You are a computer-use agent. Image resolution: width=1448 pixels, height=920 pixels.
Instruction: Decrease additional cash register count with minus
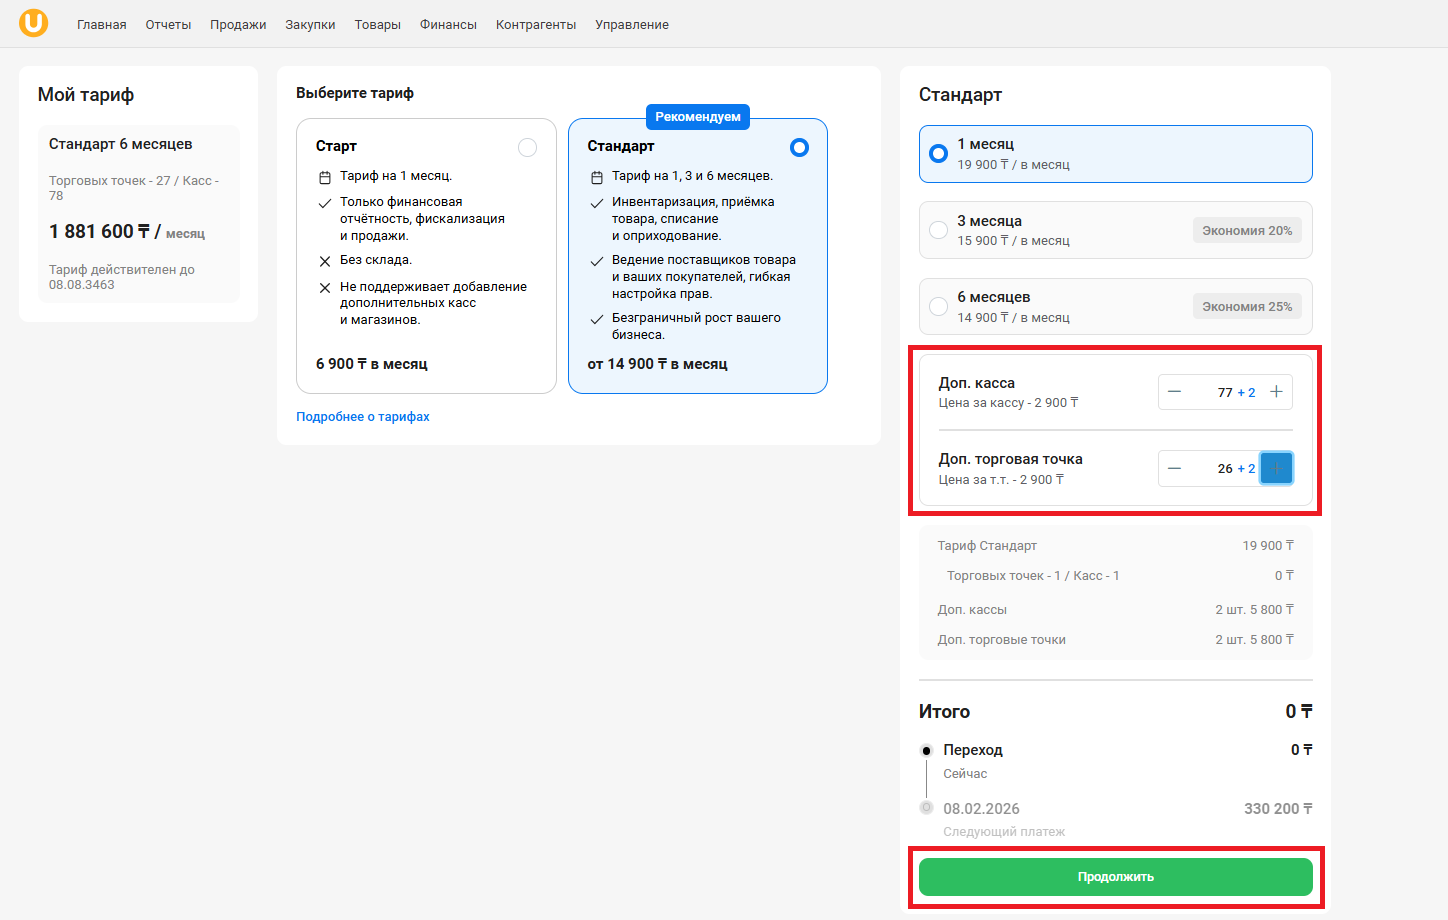pos(1175,392)
